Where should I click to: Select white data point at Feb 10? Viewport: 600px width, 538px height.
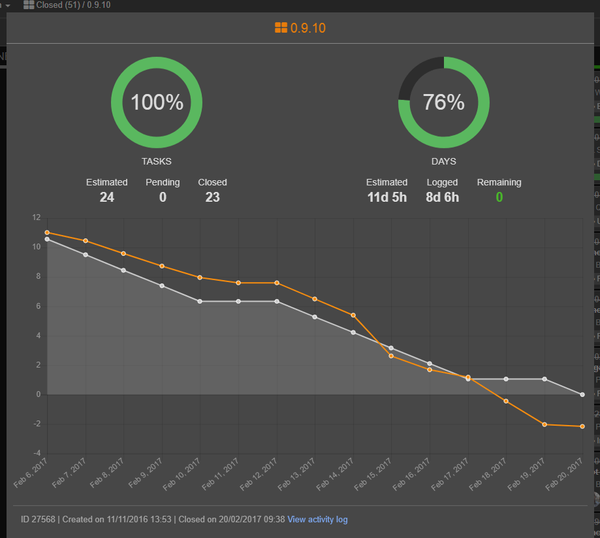click(x=200, y=301)
